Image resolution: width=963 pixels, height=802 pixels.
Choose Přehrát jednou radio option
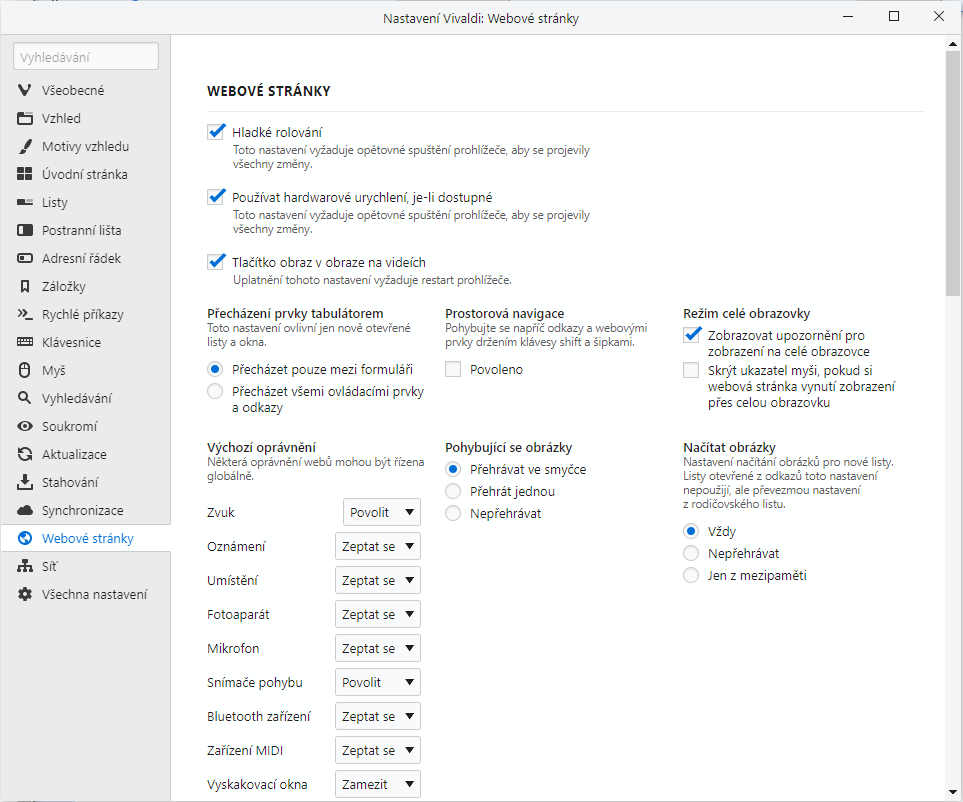453,491
